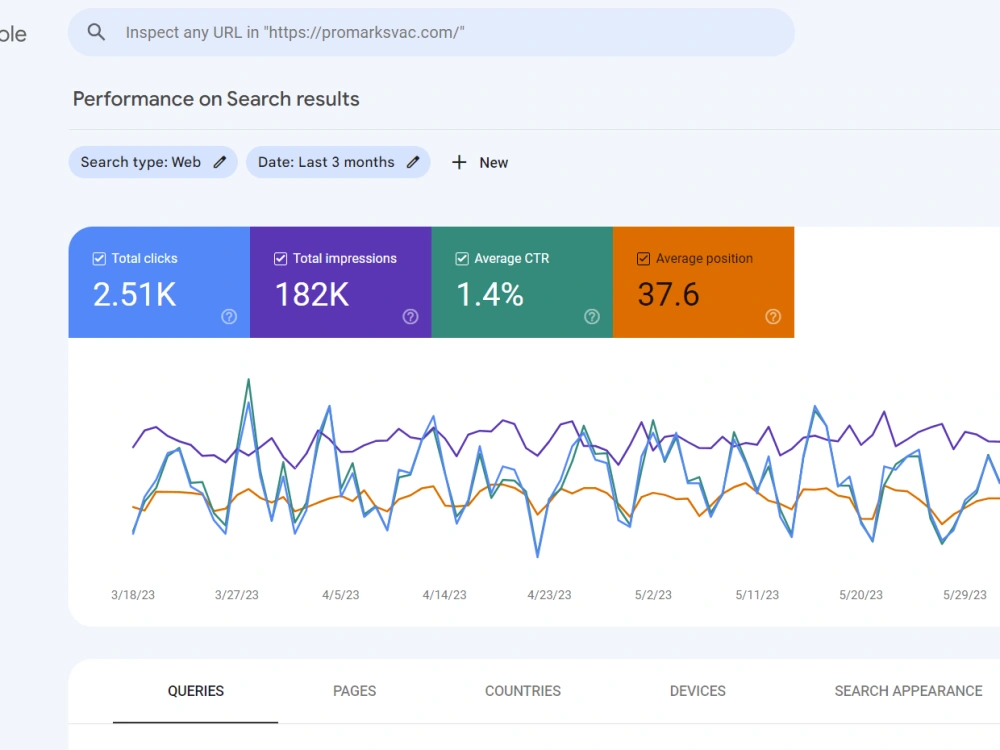Toggle the Average CTR checkbox
This screenshot has width=1000, height=750.
[462, 258]
